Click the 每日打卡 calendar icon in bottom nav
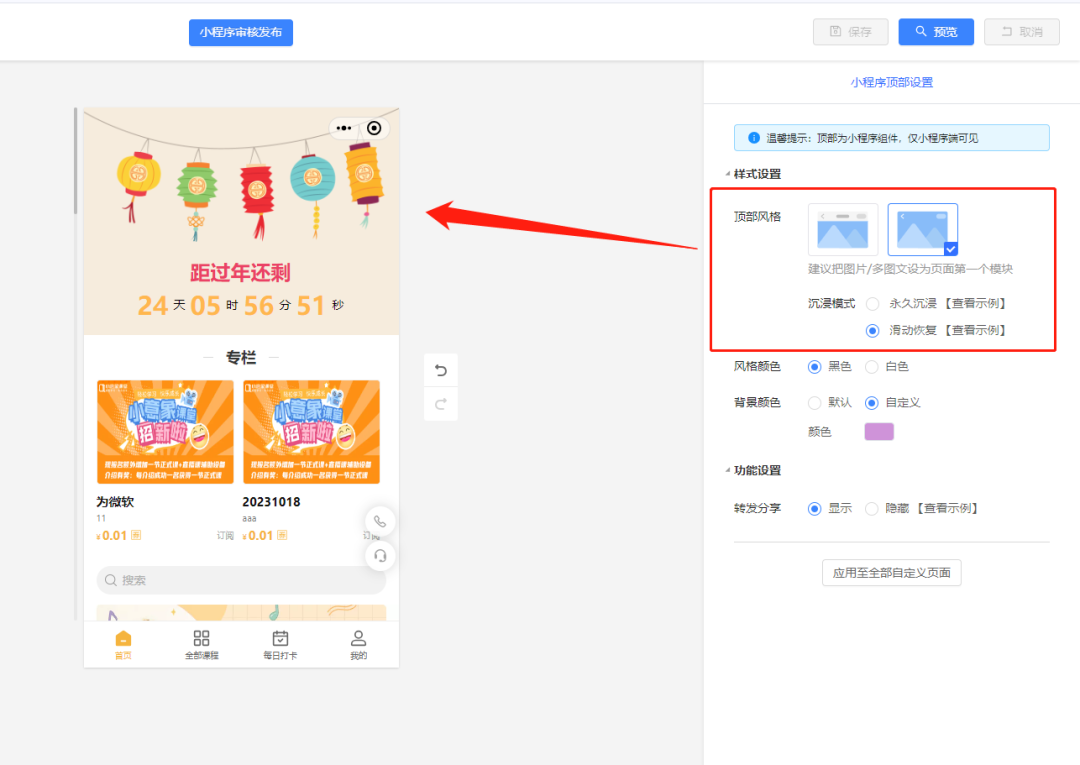1080x765 pixels. pyautogui.click(x=280, y=636)
